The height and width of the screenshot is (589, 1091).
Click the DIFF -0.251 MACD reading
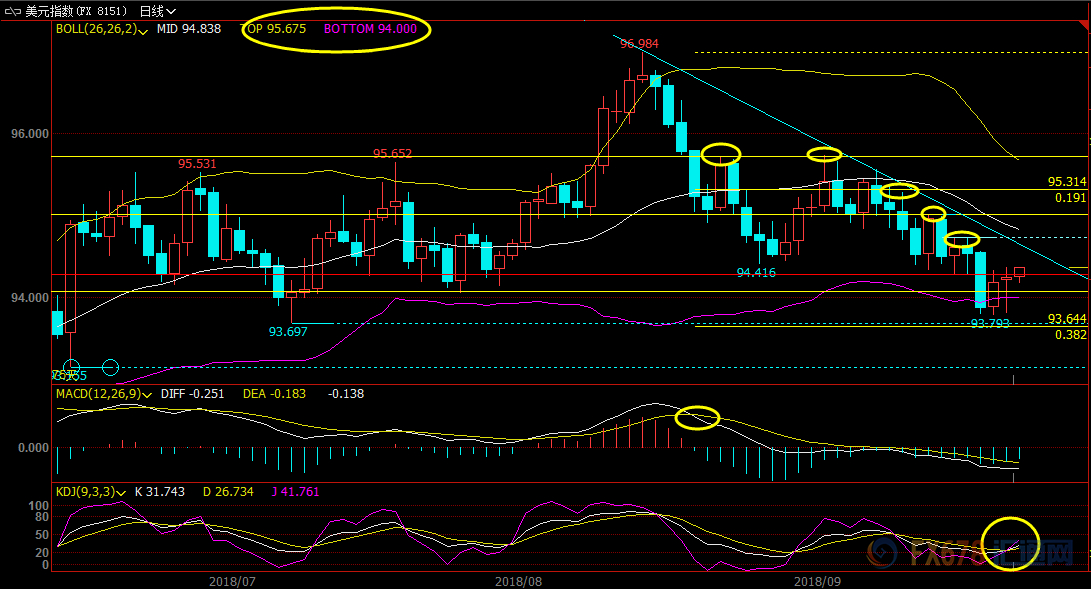193,394
